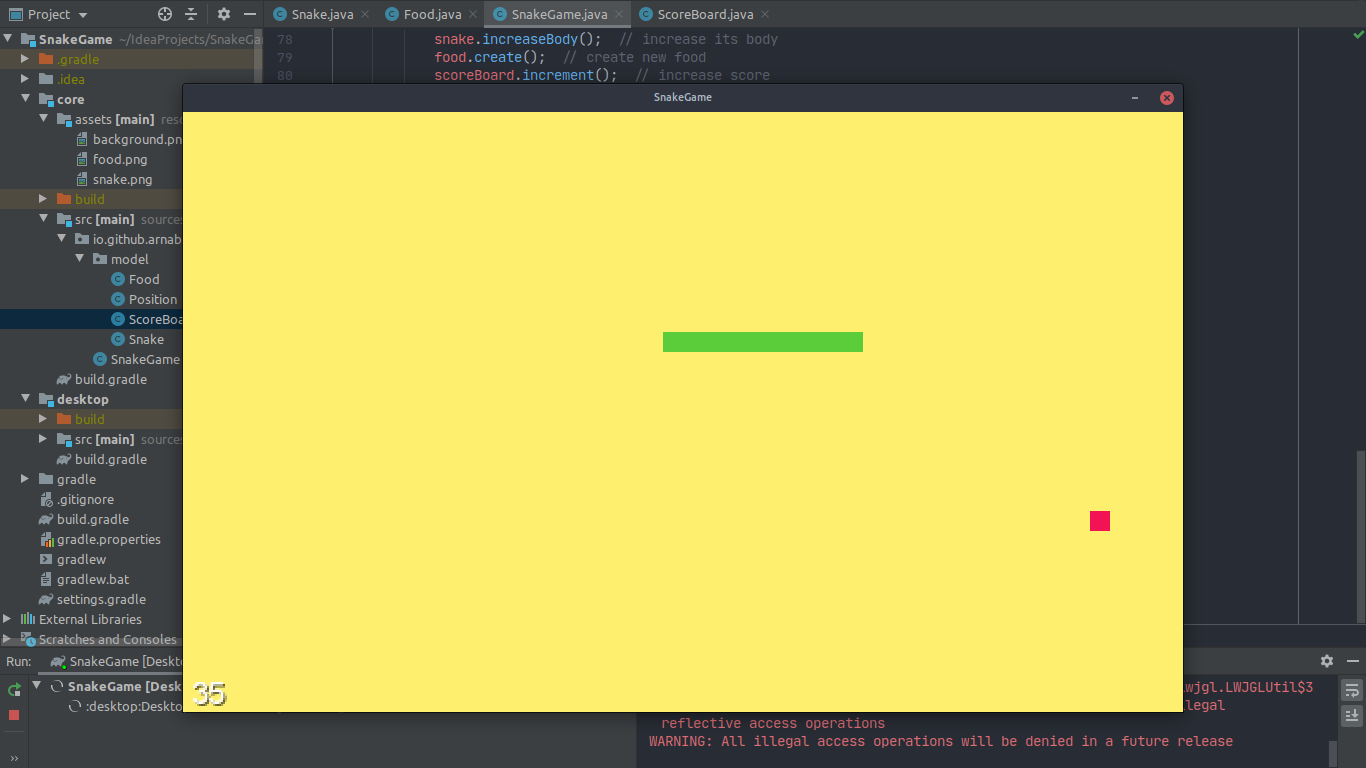Expand External Libraries node
1366x768 pixels.
(x=8, y=619)
